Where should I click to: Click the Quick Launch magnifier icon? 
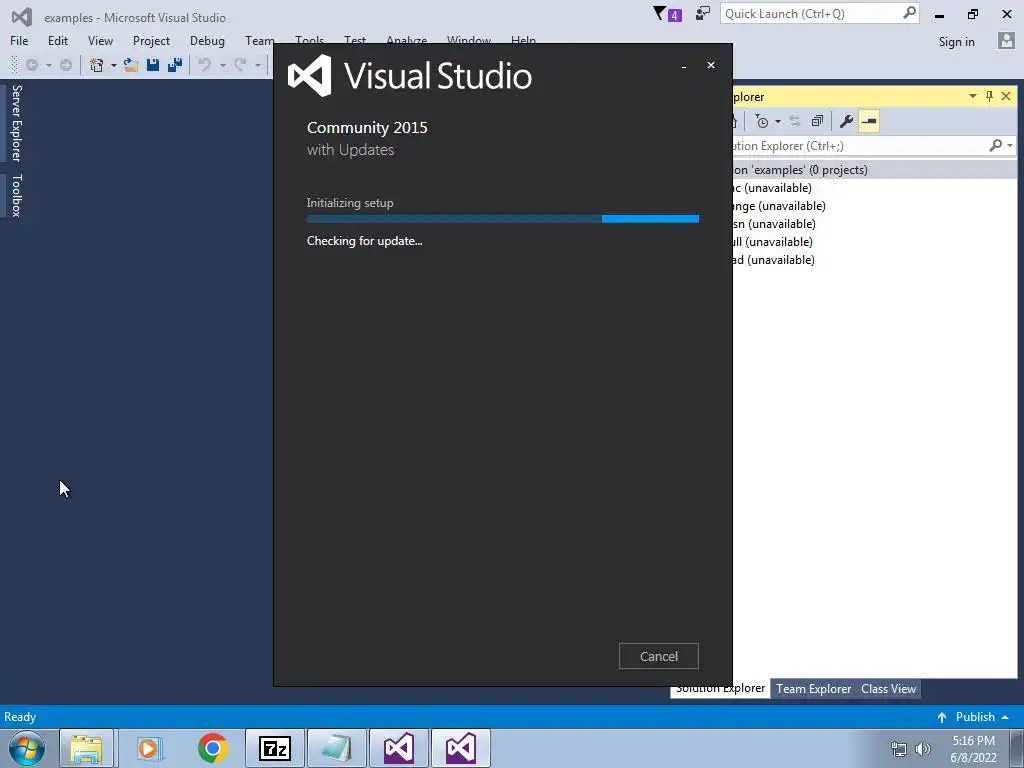tap(909, 13)
